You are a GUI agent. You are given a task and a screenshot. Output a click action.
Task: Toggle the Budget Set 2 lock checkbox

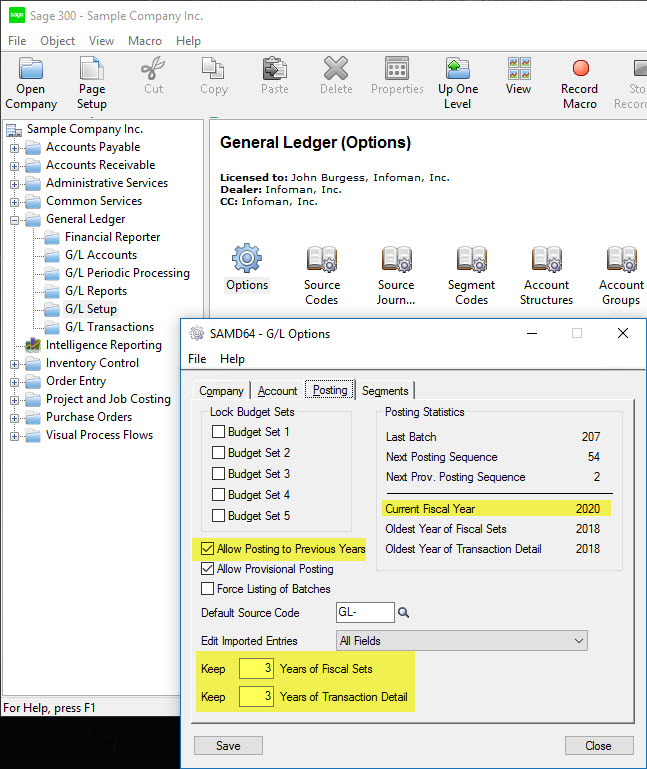click(x=218, y=452)
